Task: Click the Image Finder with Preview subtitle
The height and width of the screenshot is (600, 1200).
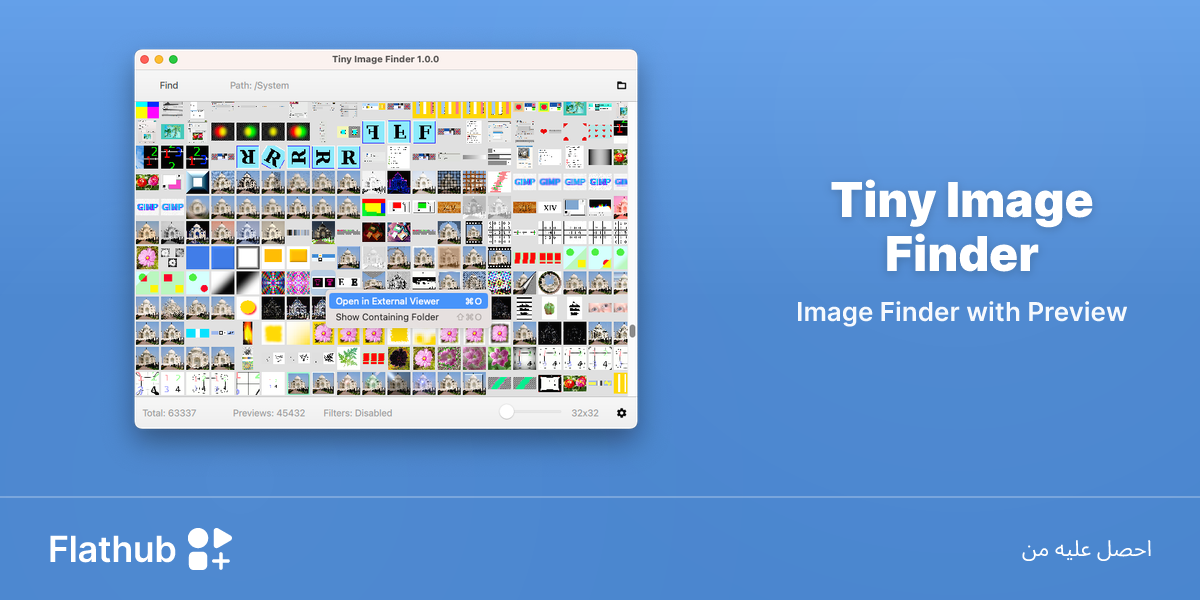Action: tap(961, 312)
